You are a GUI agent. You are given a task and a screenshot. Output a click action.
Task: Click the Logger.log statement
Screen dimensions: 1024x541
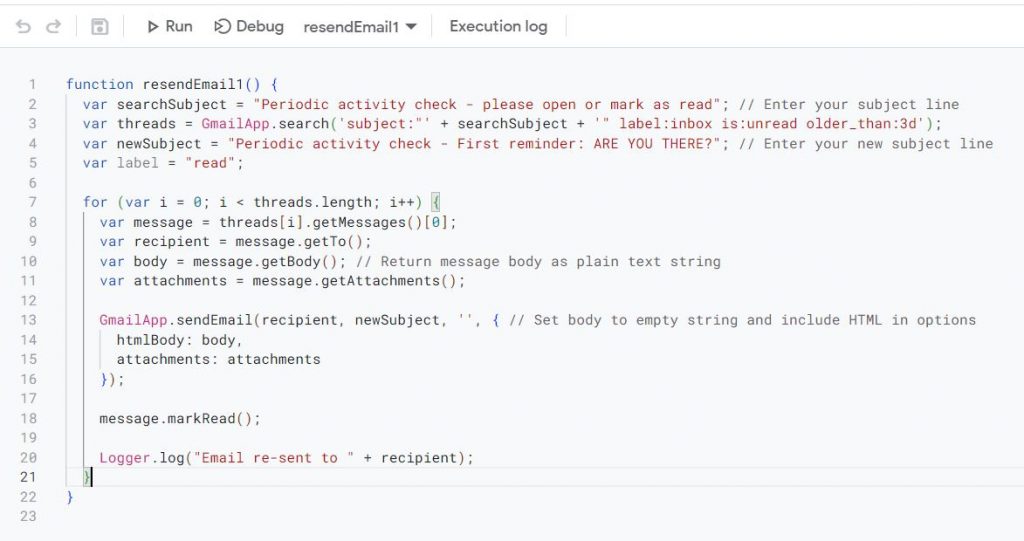[285, 458]
